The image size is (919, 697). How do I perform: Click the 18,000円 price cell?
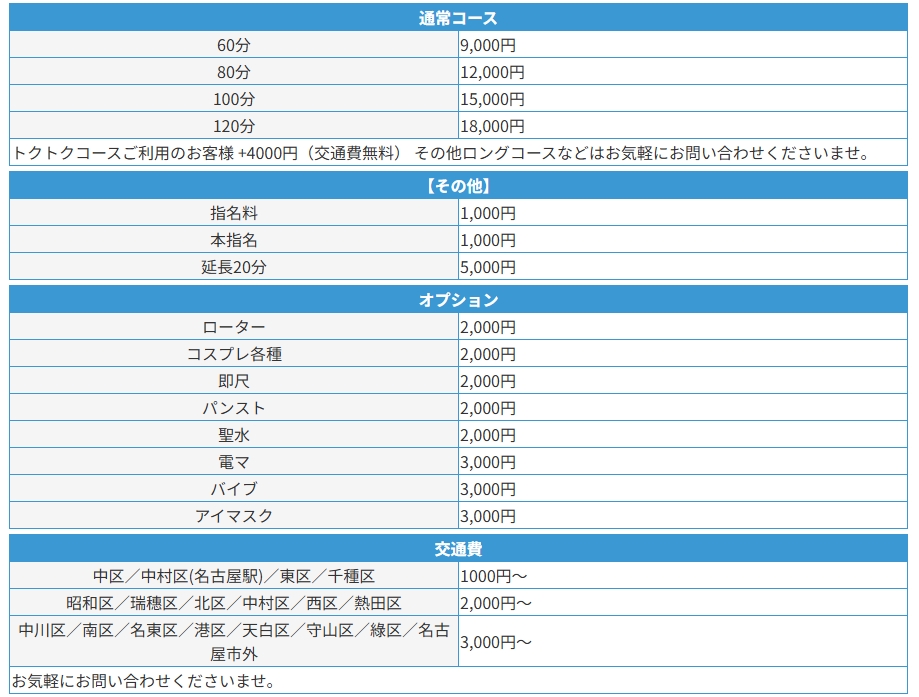point(492,126)
